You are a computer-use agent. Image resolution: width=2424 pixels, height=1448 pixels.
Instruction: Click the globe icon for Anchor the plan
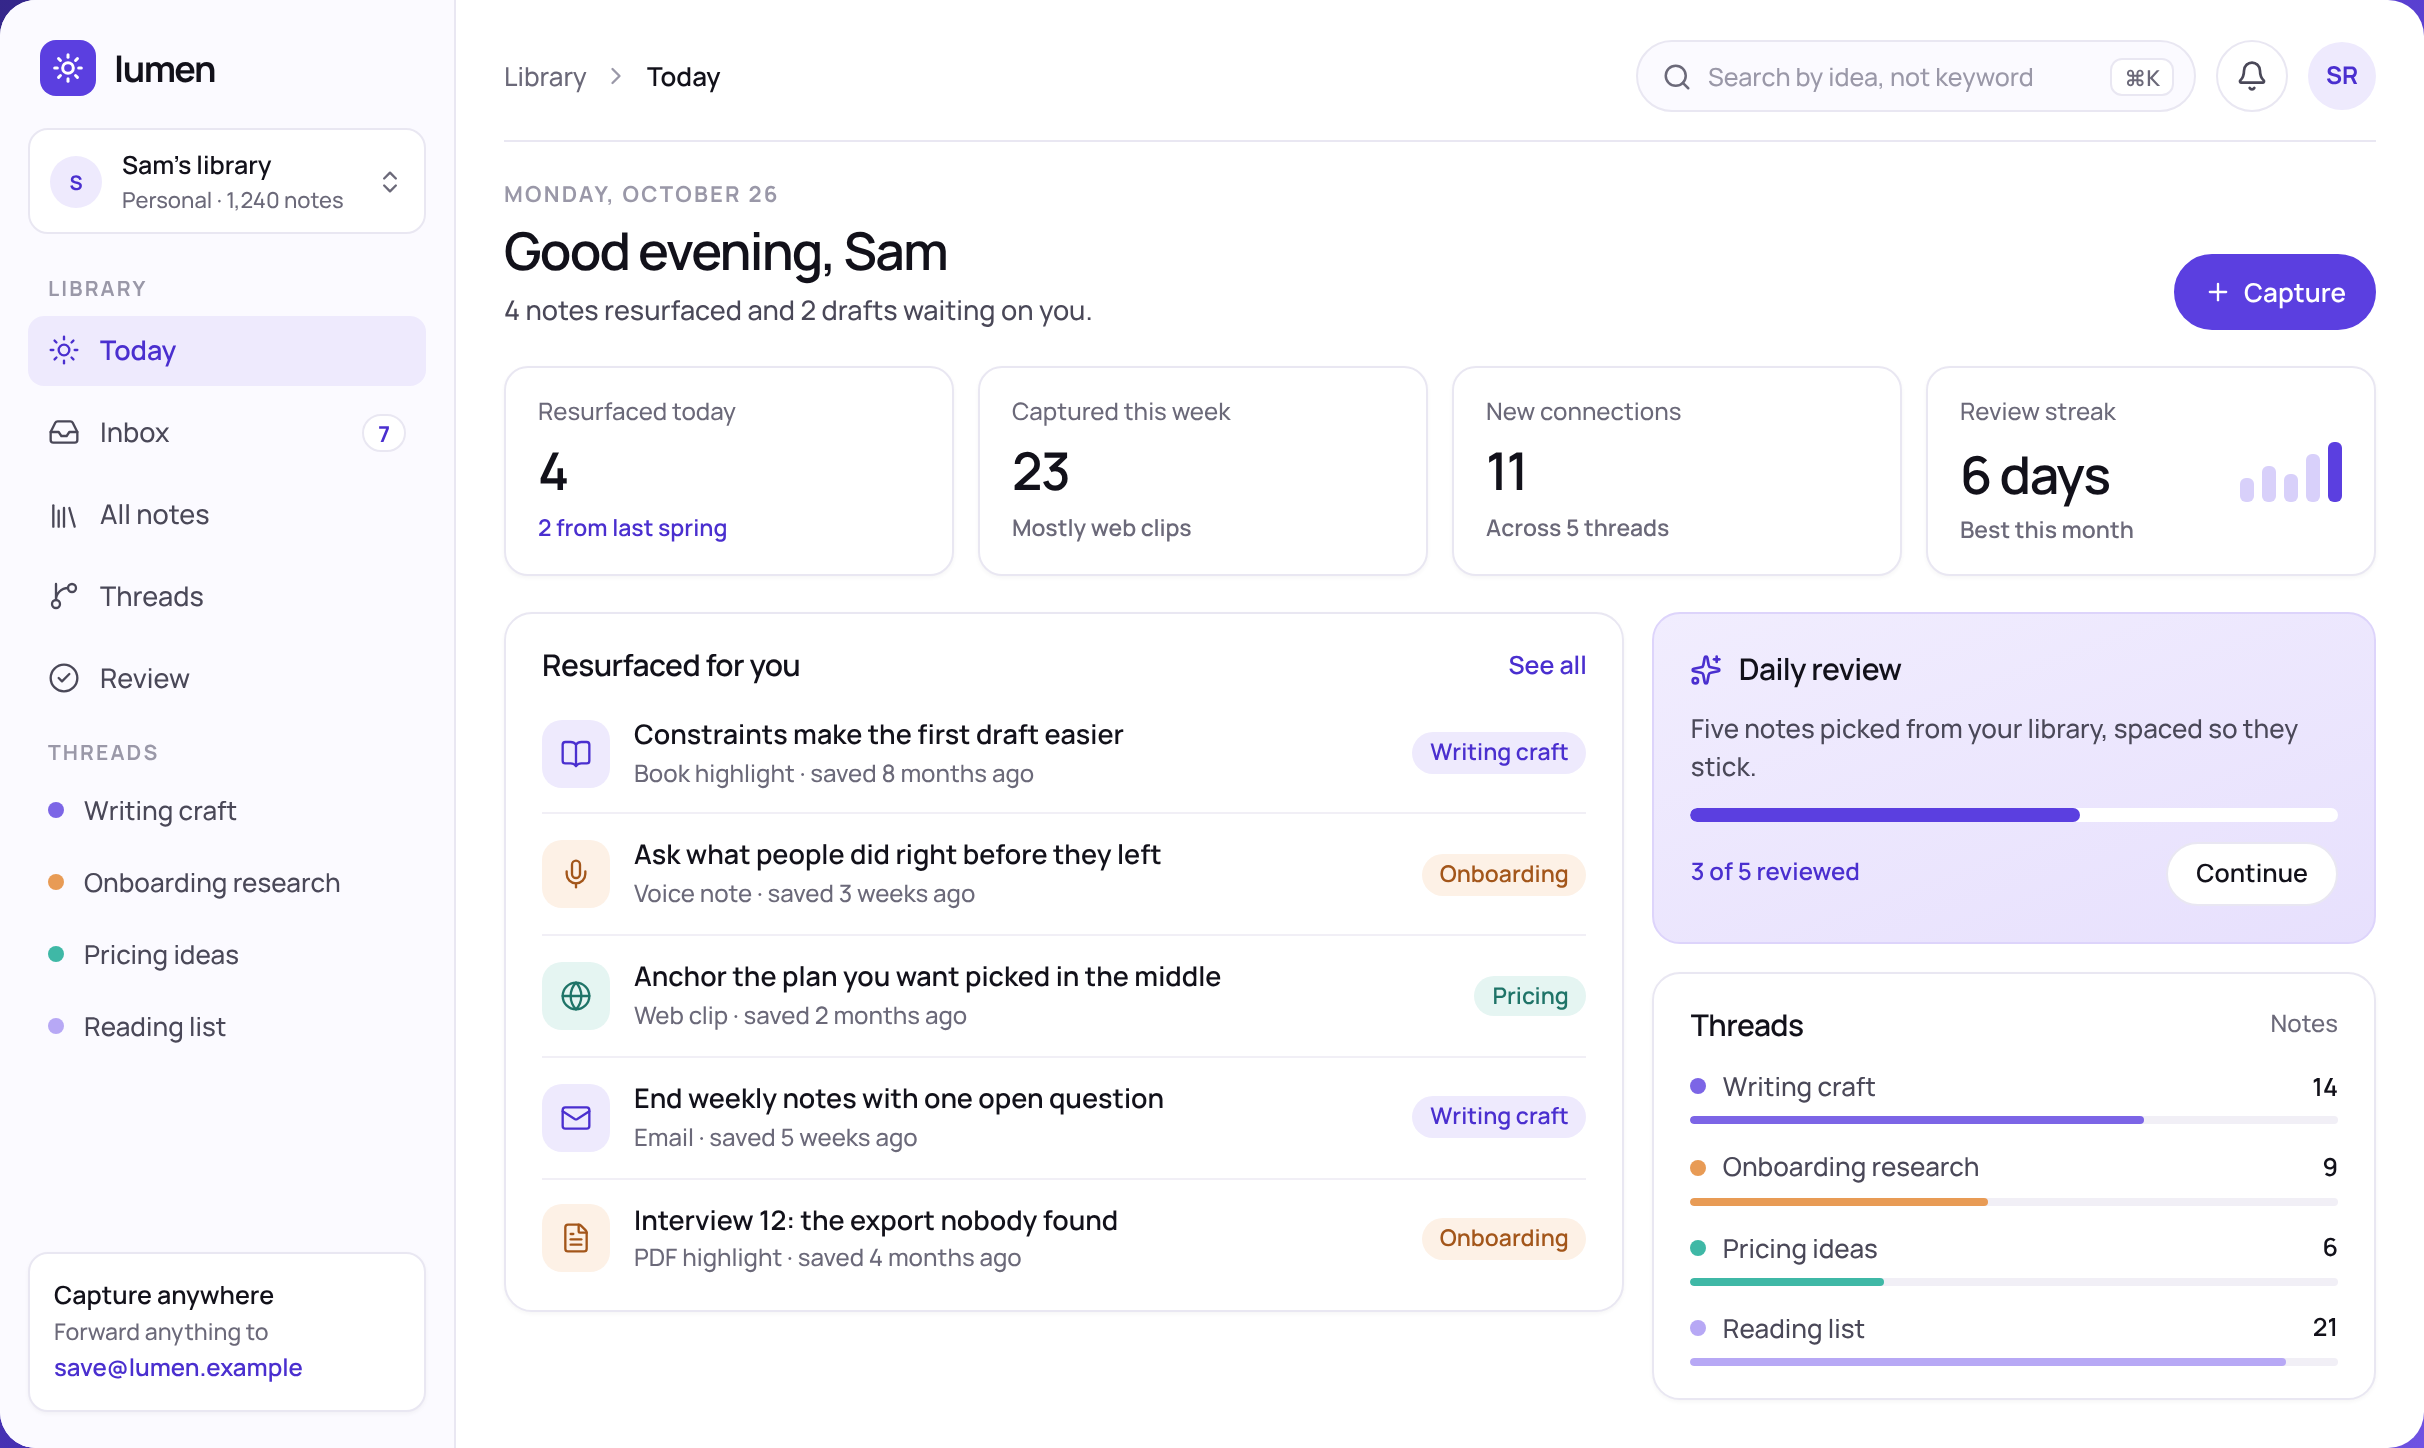(x=576, y=996)
